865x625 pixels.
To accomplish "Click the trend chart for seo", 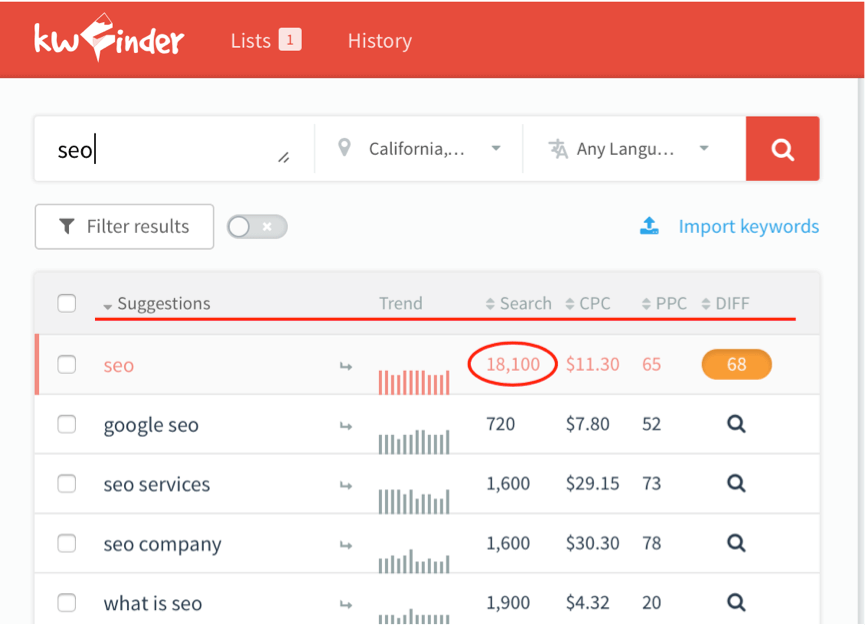I will coord(414,382).
